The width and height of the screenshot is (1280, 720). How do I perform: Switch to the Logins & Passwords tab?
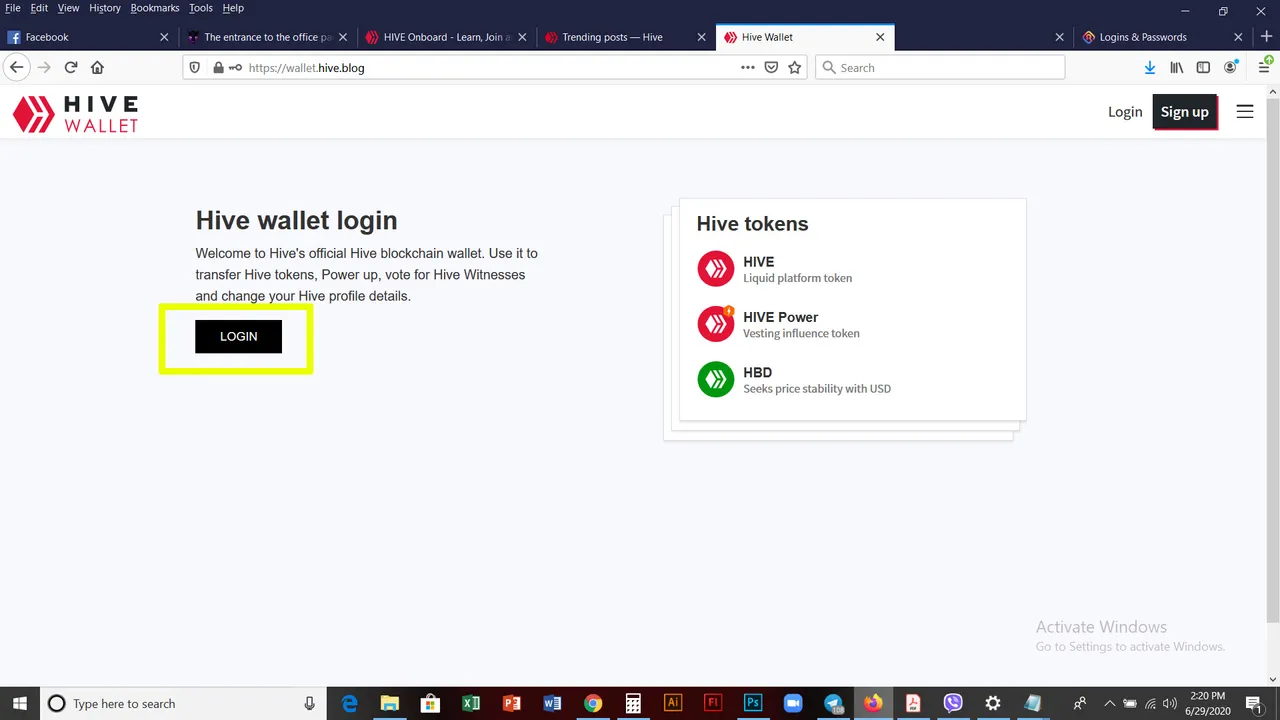[x=1164, y=37]
